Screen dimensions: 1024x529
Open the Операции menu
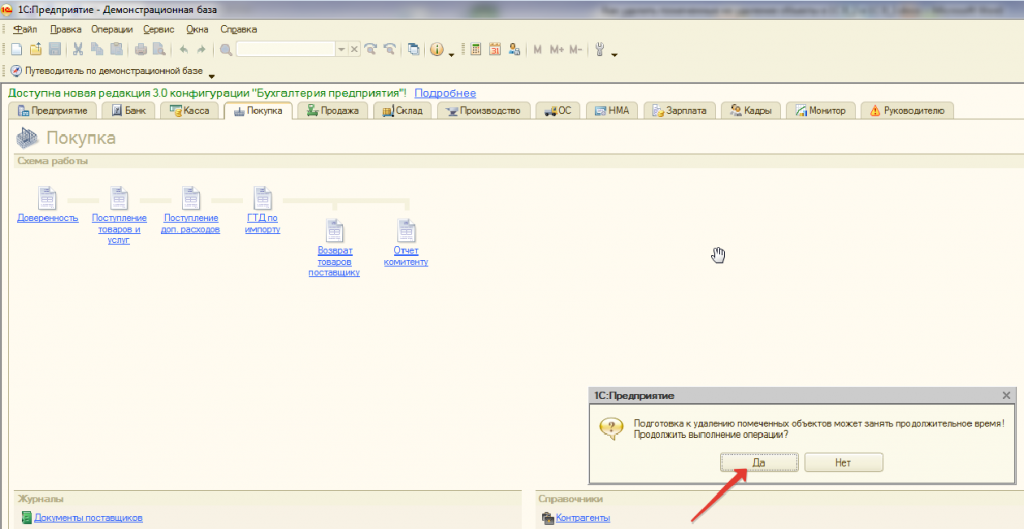point(111,30)
